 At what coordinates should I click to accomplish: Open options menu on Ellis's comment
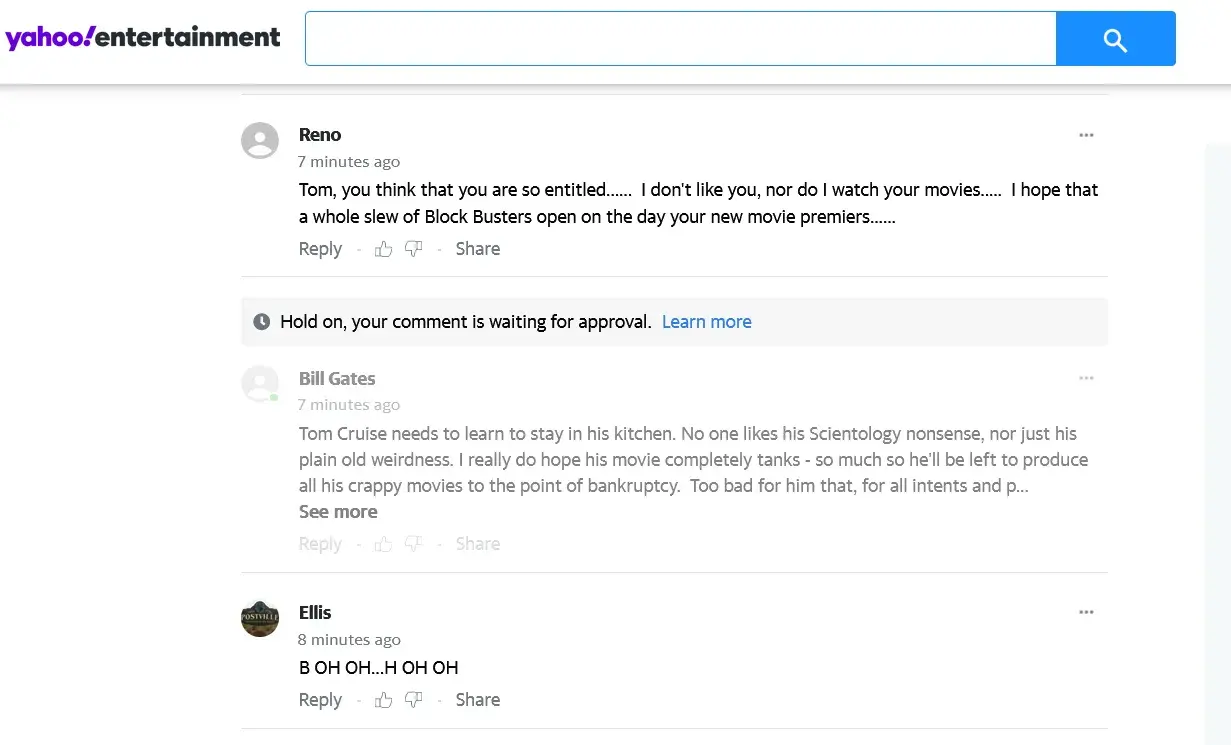(1086, 612)
